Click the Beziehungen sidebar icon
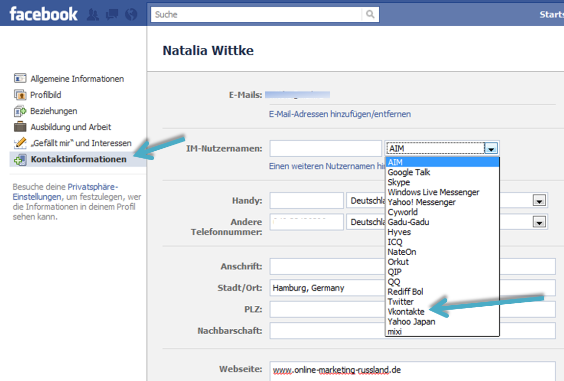The width and height of the screenshot is (564, 381). point(20,111)
